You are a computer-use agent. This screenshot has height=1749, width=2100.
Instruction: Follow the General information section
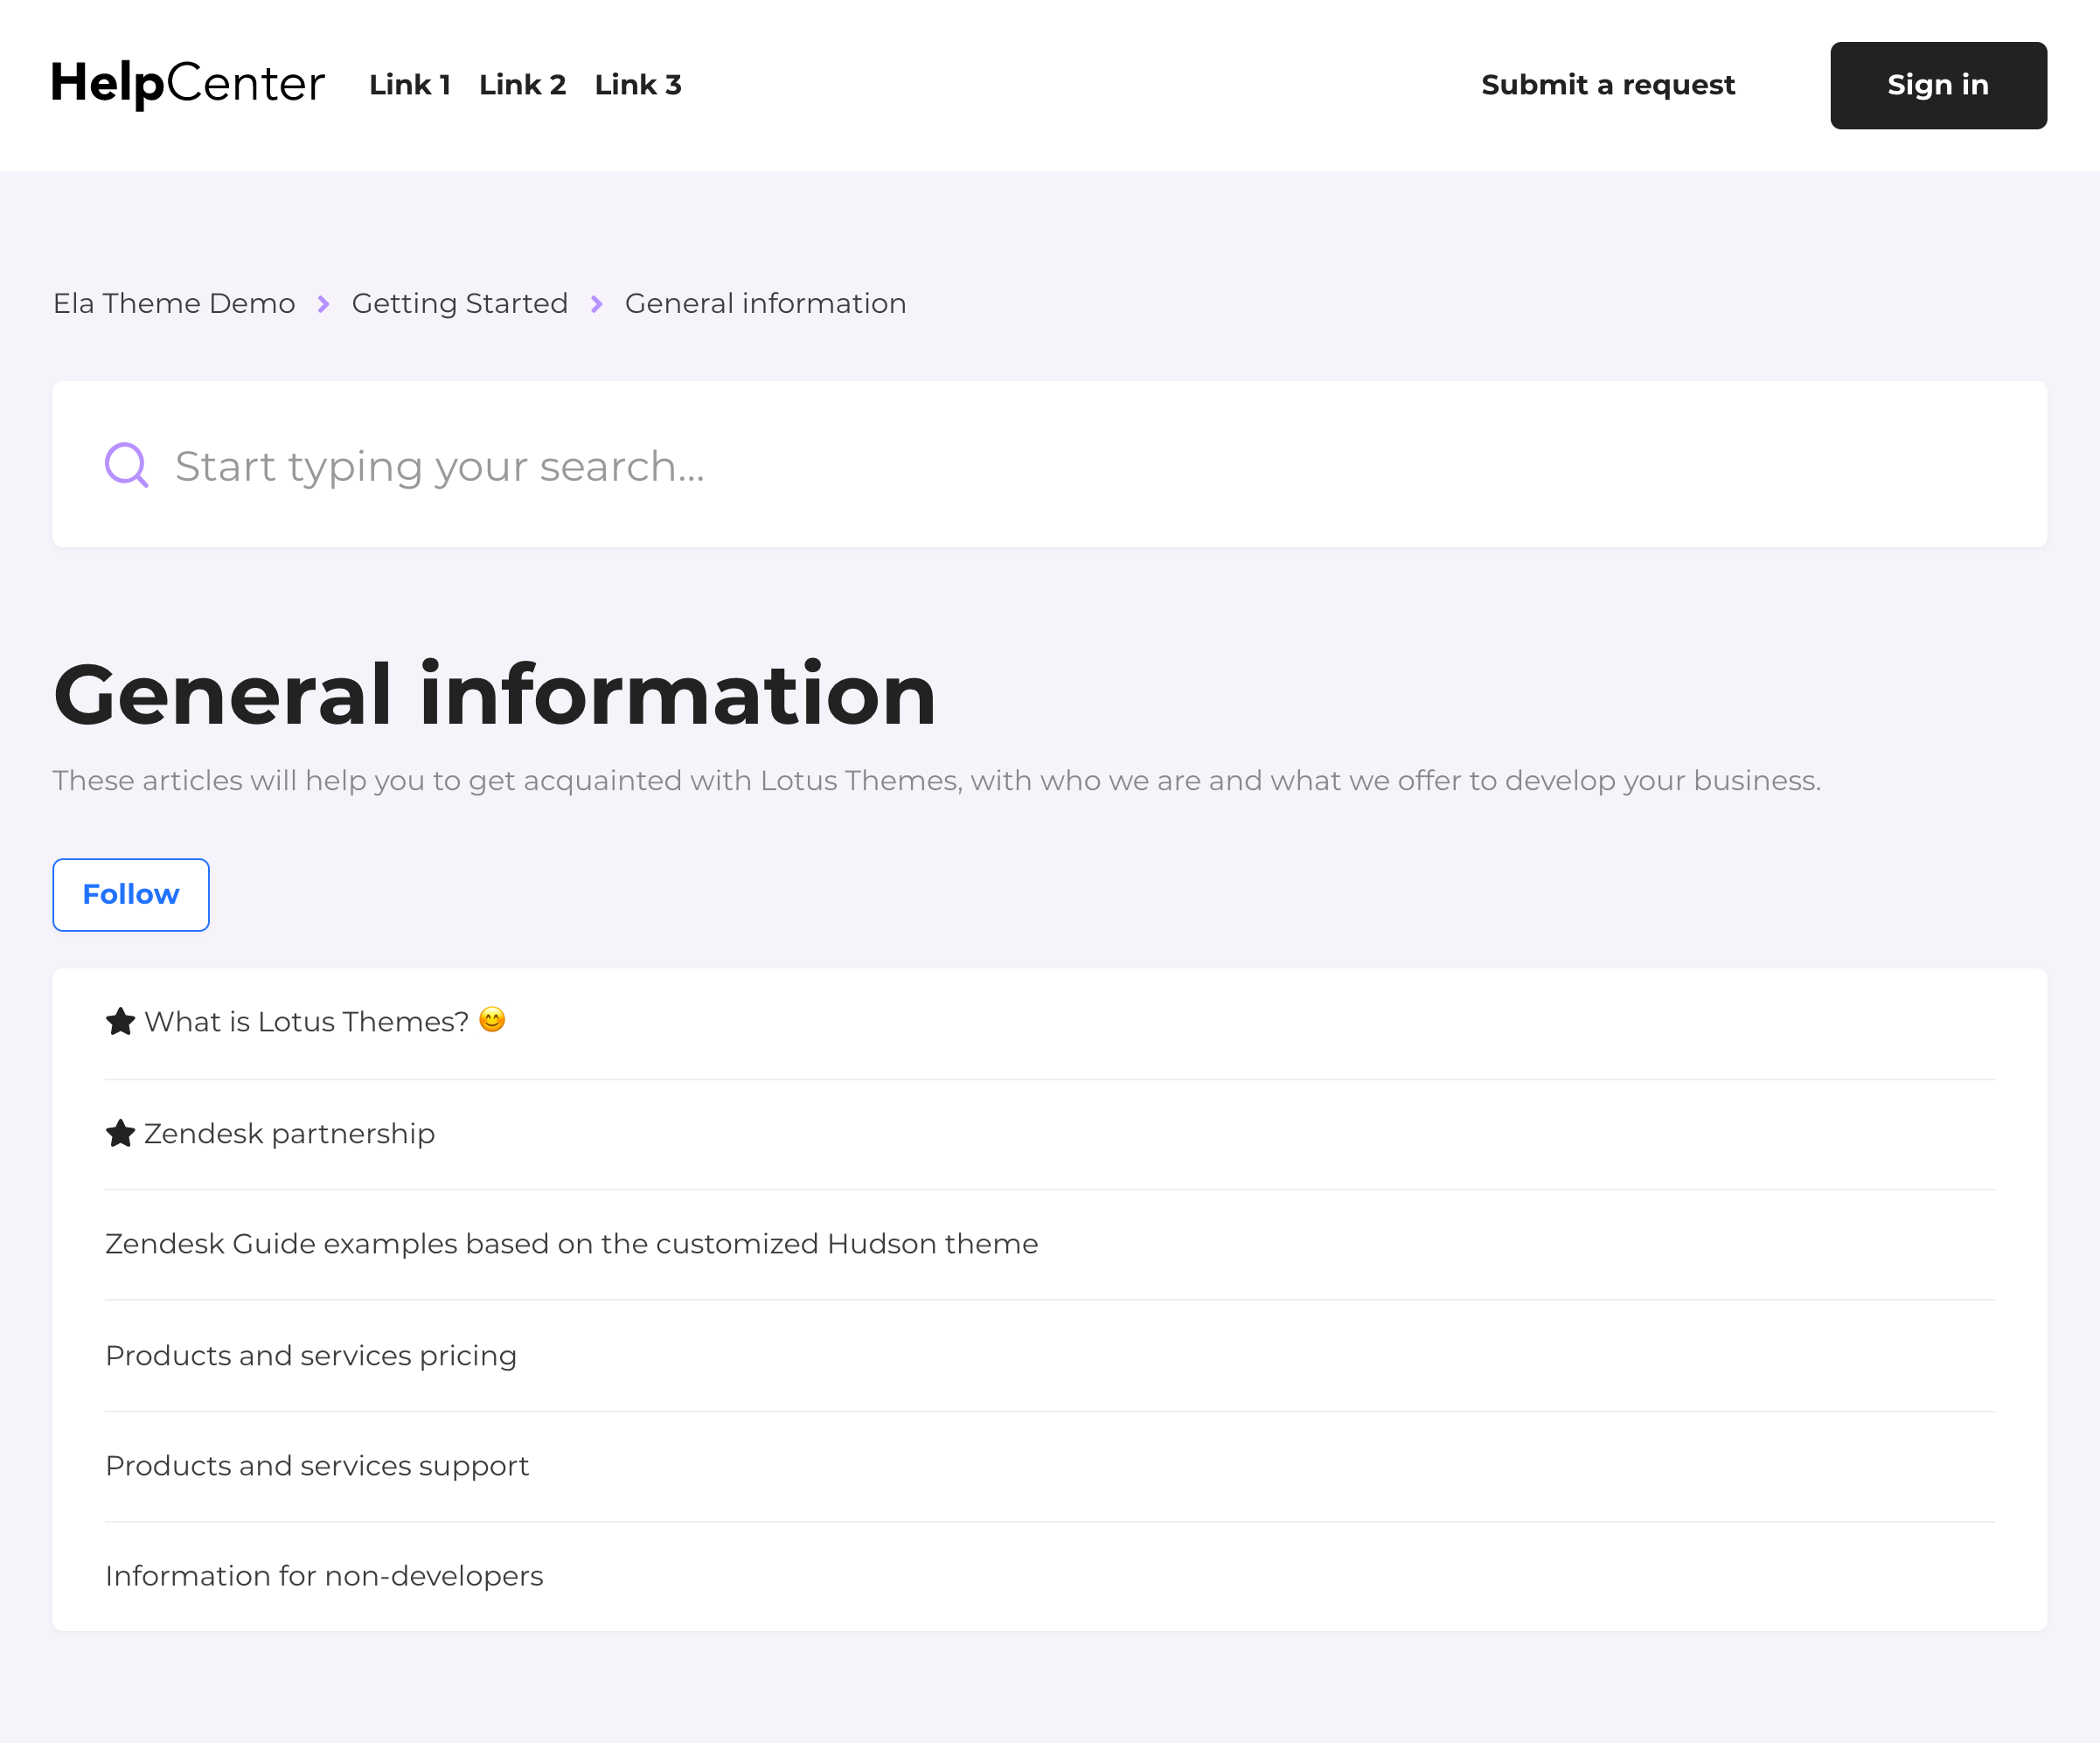point(131,895)
